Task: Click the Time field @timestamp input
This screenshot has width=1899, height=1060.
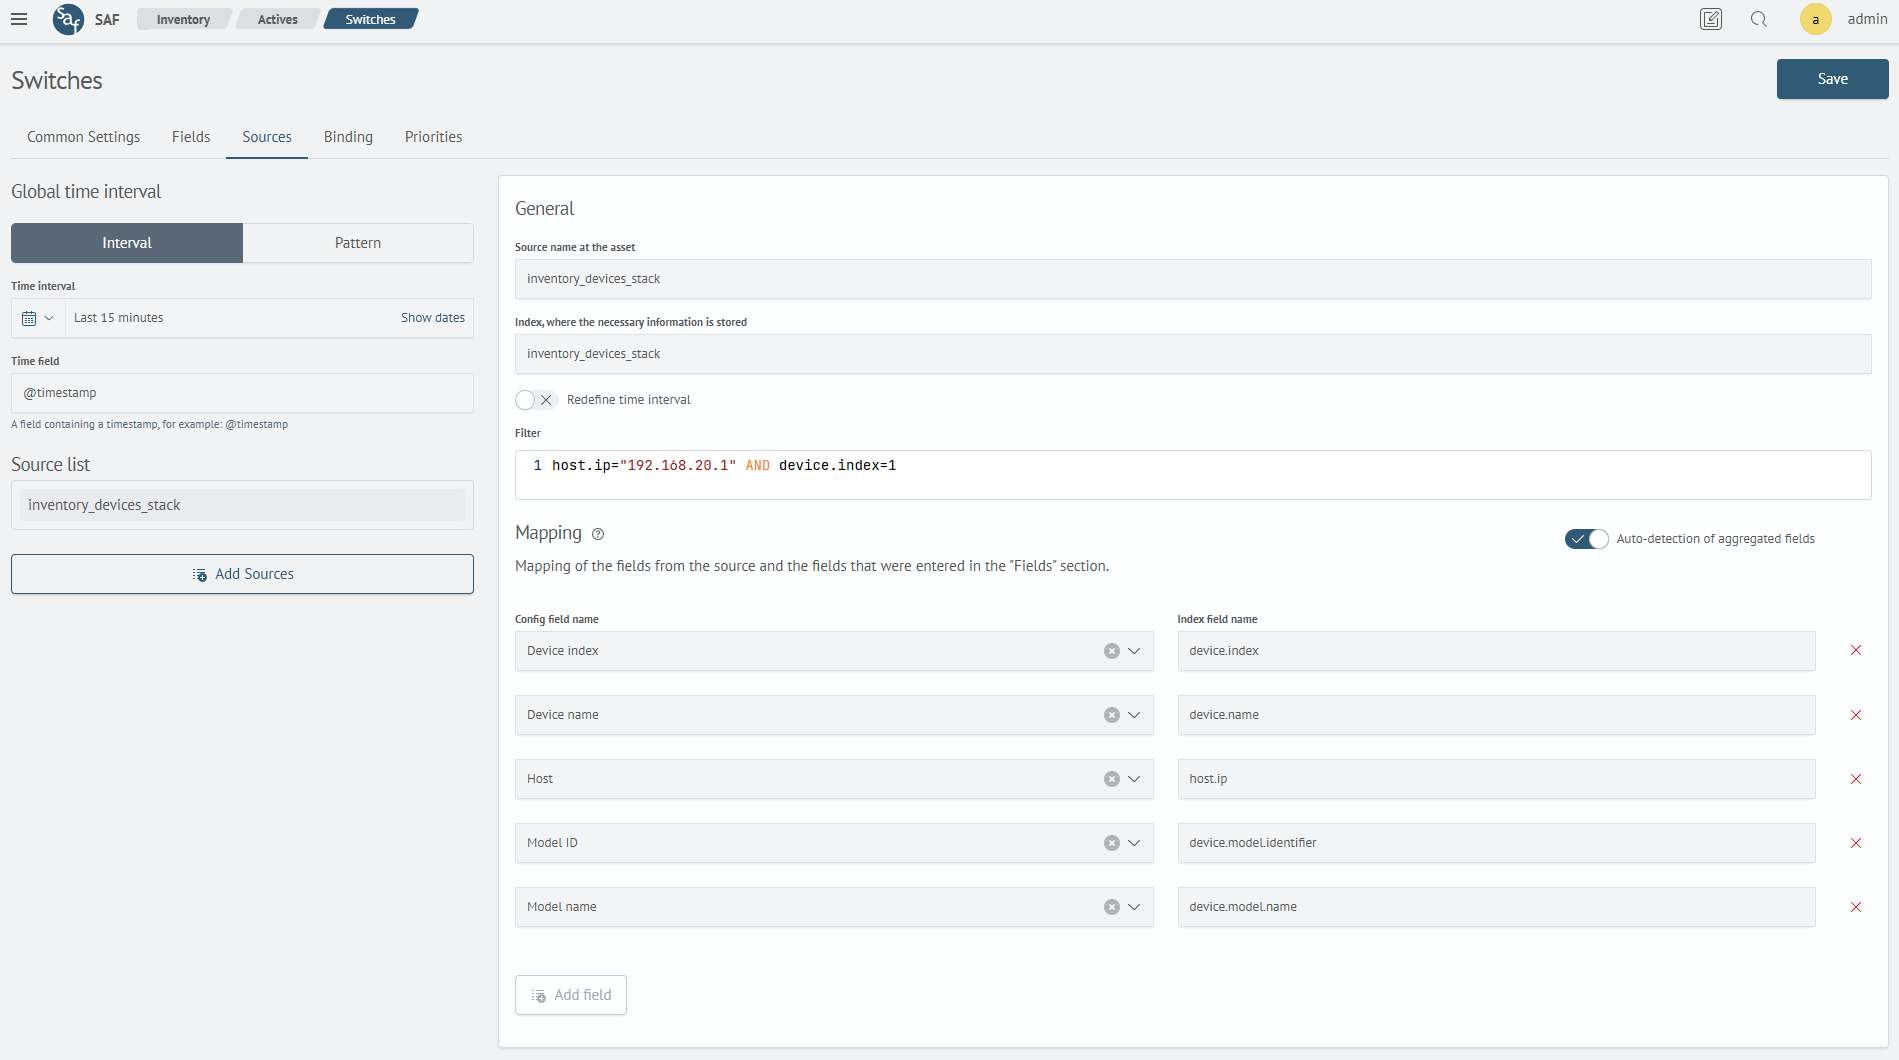Action: pos(242,393)
